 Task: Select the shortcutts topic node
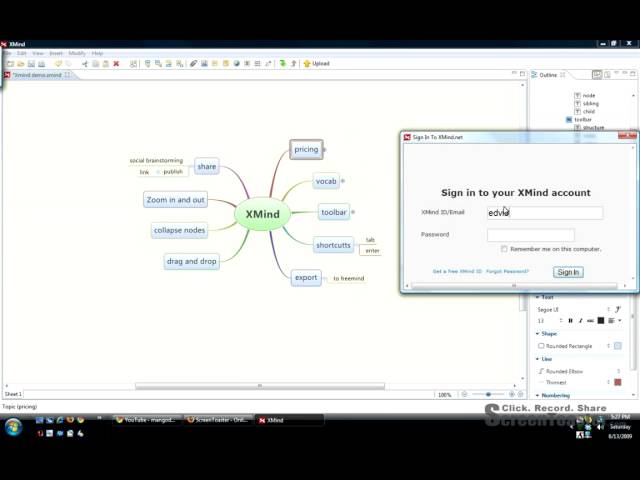click(333, 245)
